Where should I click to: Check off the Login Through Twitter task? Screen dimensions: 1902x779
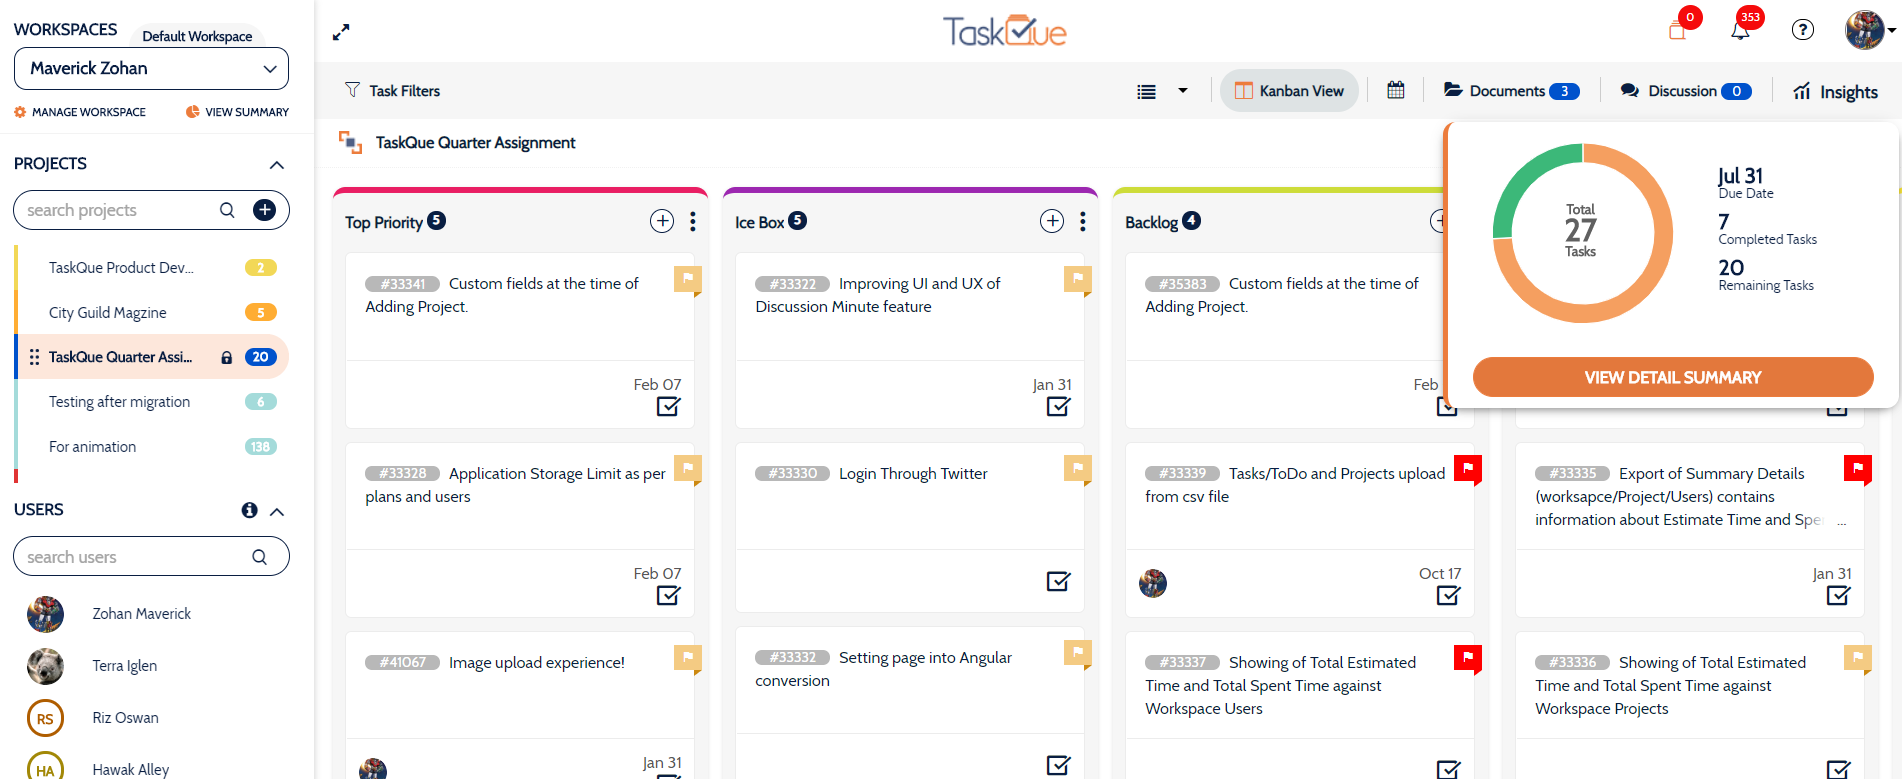click(1058, 581)
